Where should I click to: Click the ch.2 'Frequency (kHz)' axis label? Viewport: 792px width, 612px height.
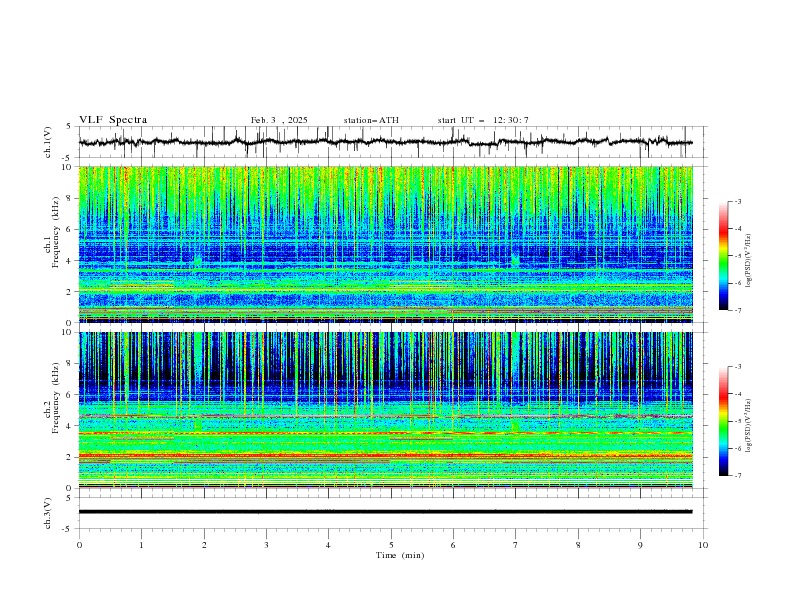56,397
